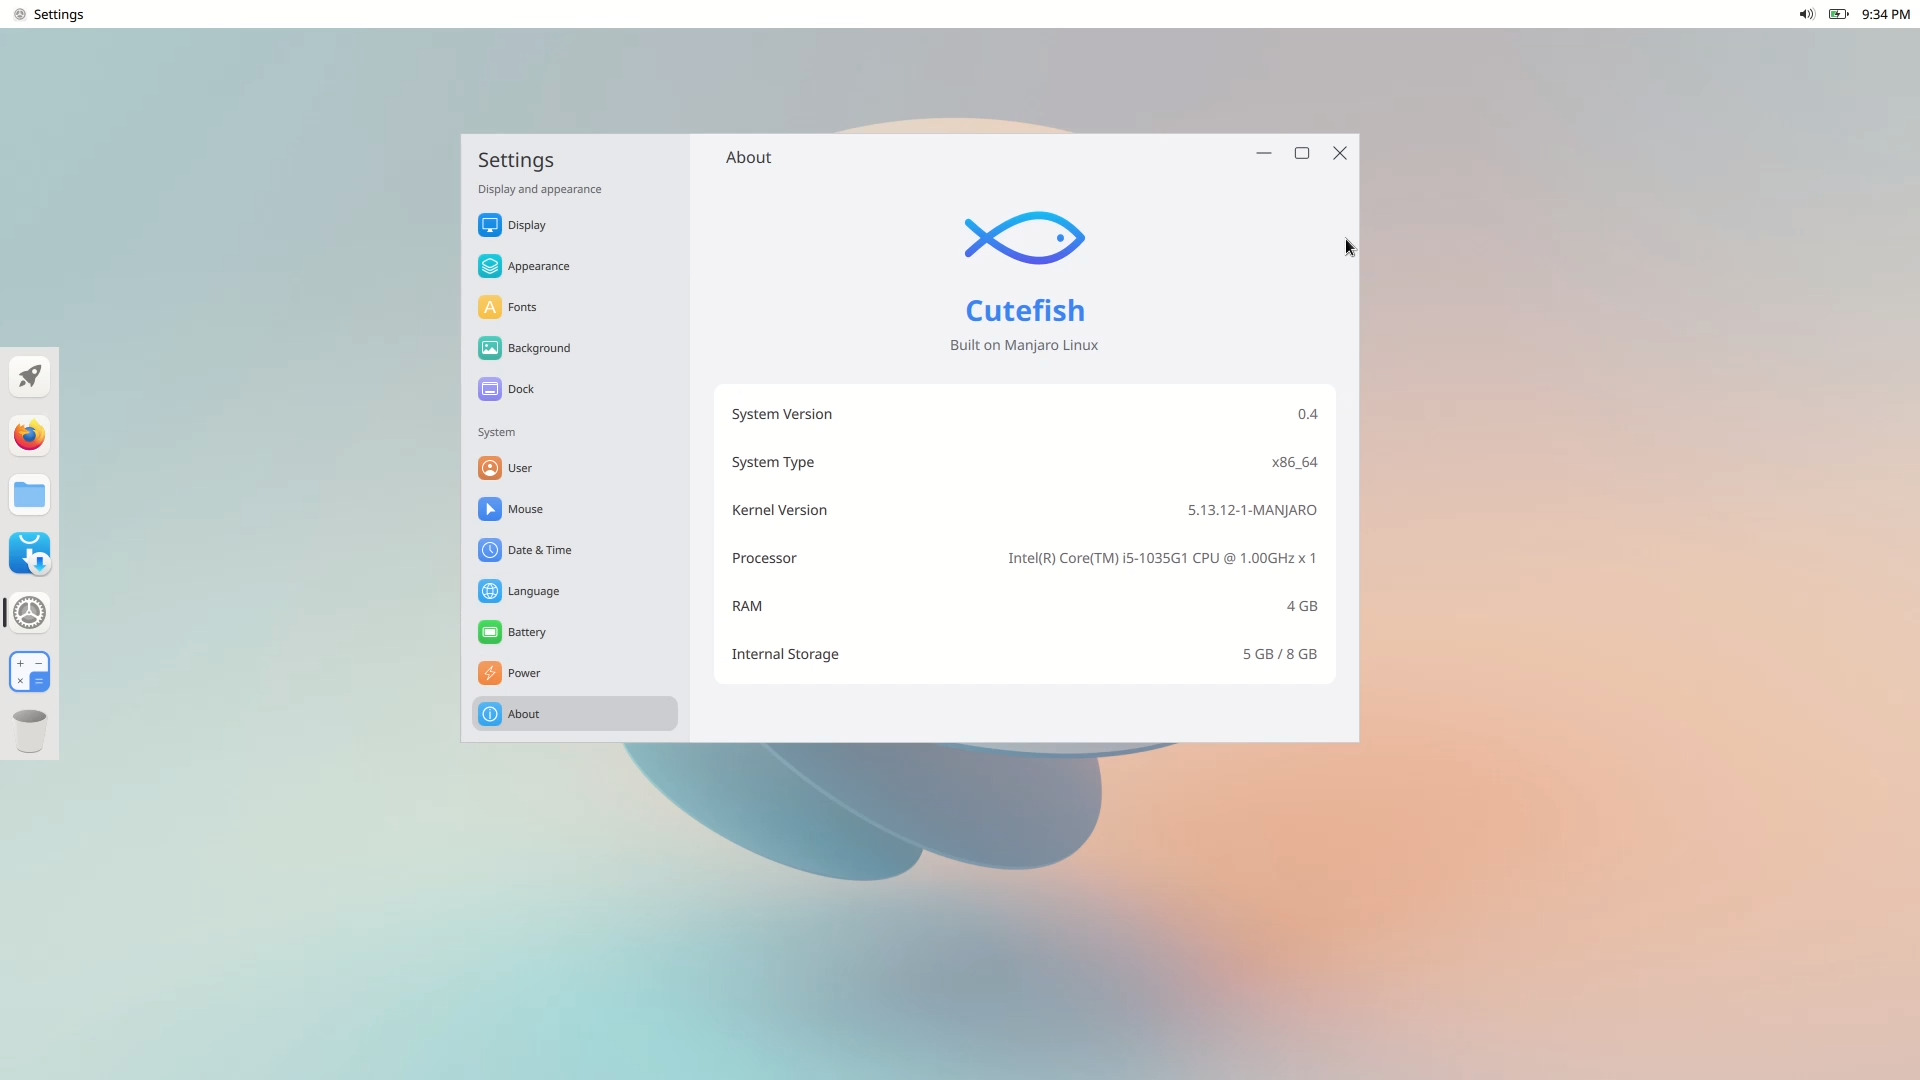Click the Cutefish logo on the About page
This screenshot has height=1080, width=1920.
[1024, 238]
